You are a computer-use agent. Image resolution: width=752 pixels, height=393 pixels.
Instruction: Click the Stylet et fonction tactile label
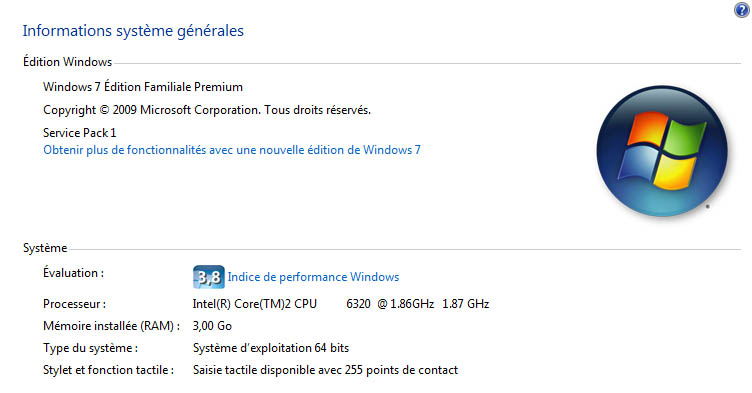click(x=108, y=370)
